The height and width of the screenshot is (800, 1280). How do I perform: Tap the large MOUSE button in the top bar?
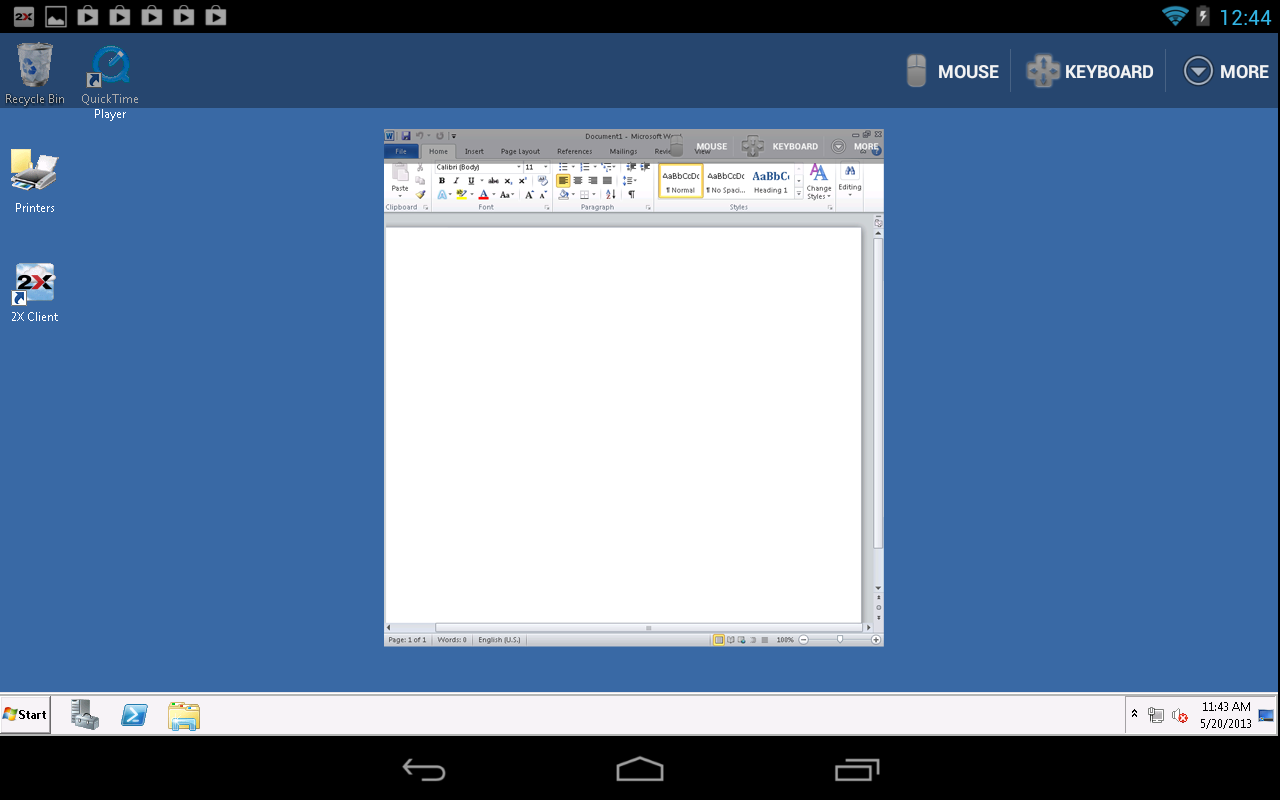(x=952, y=71)
